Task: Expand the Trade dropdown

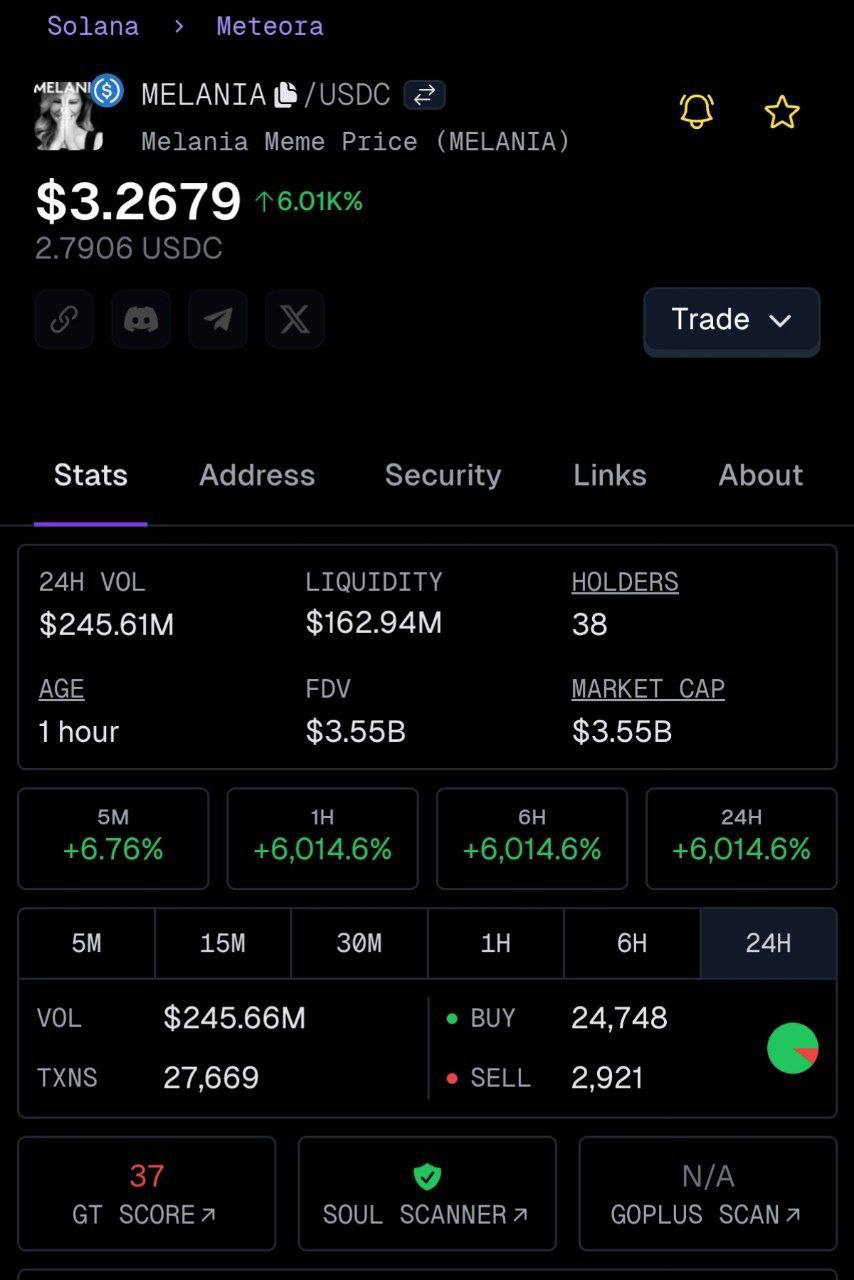Action: [731, 320]
